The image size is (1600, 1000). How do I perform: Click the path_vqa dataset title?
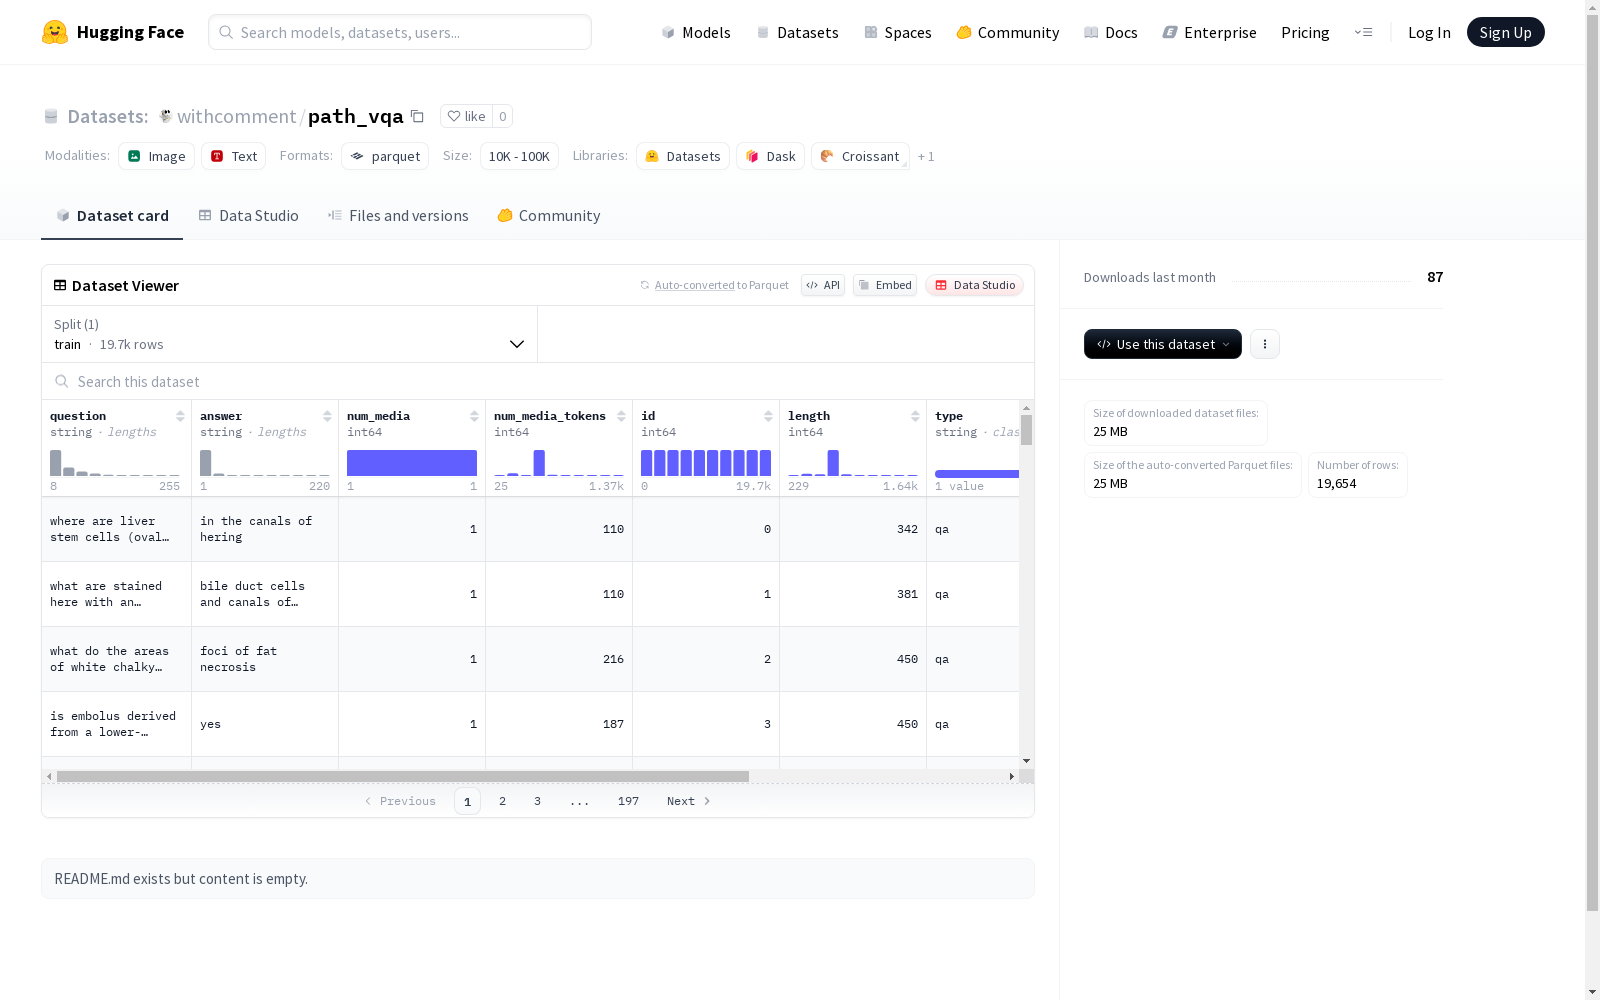coord(355,116)
